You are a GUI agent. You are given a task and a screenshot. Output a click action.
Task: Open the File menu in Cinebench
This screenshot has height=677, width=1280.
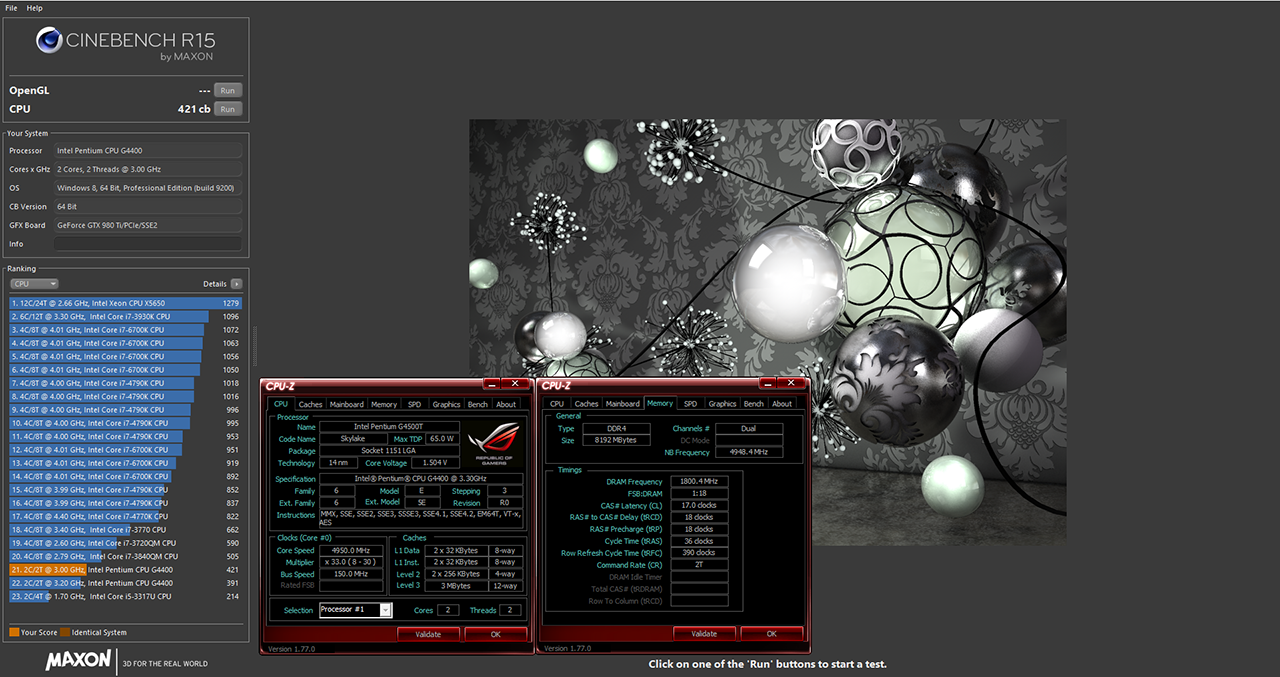pyautogui.click(x=11, y=8)
